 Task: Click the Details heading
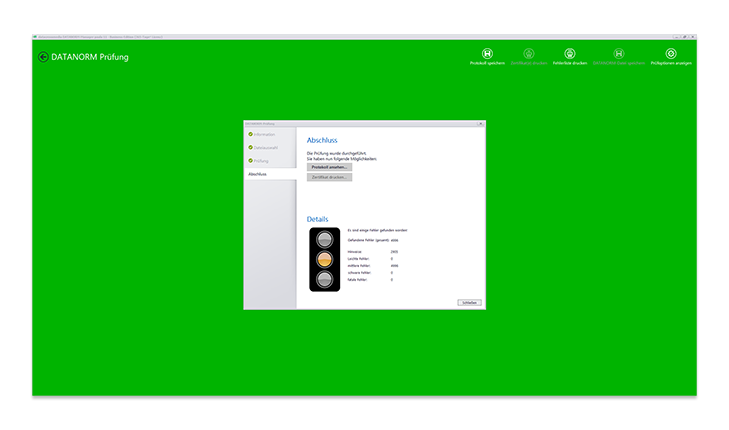click(x=317, y=219)
